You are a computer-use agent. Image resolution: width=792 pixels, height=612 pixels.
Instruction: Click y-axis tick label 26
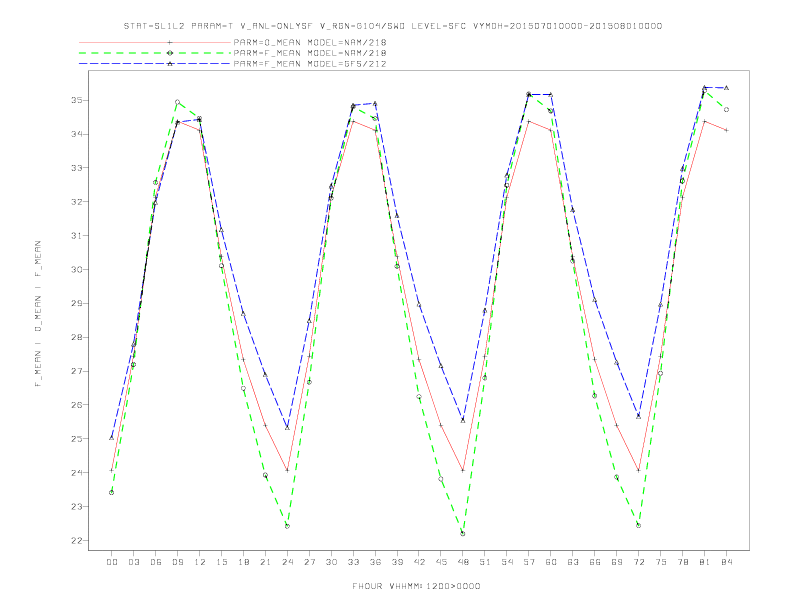coord(76,405)
